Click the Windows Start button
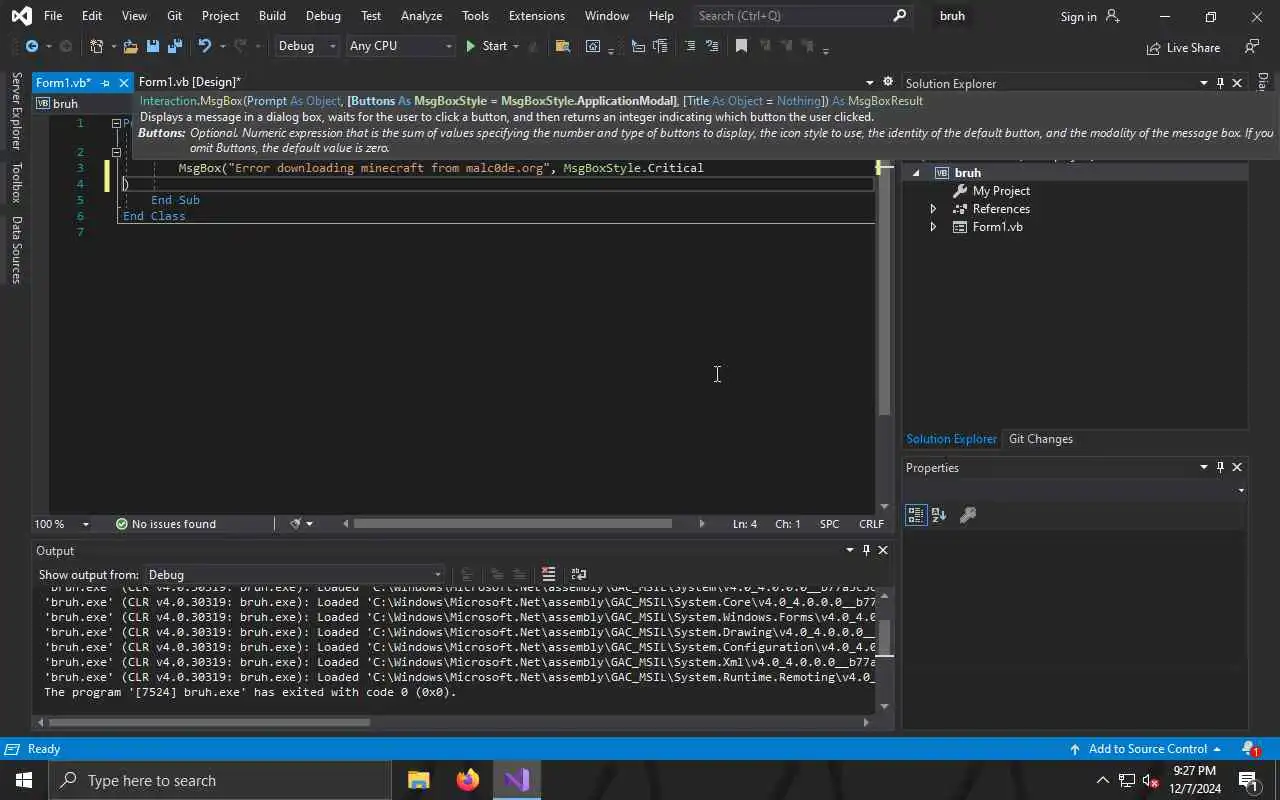The image size is (1280, 800). click(x=24, y=780)
